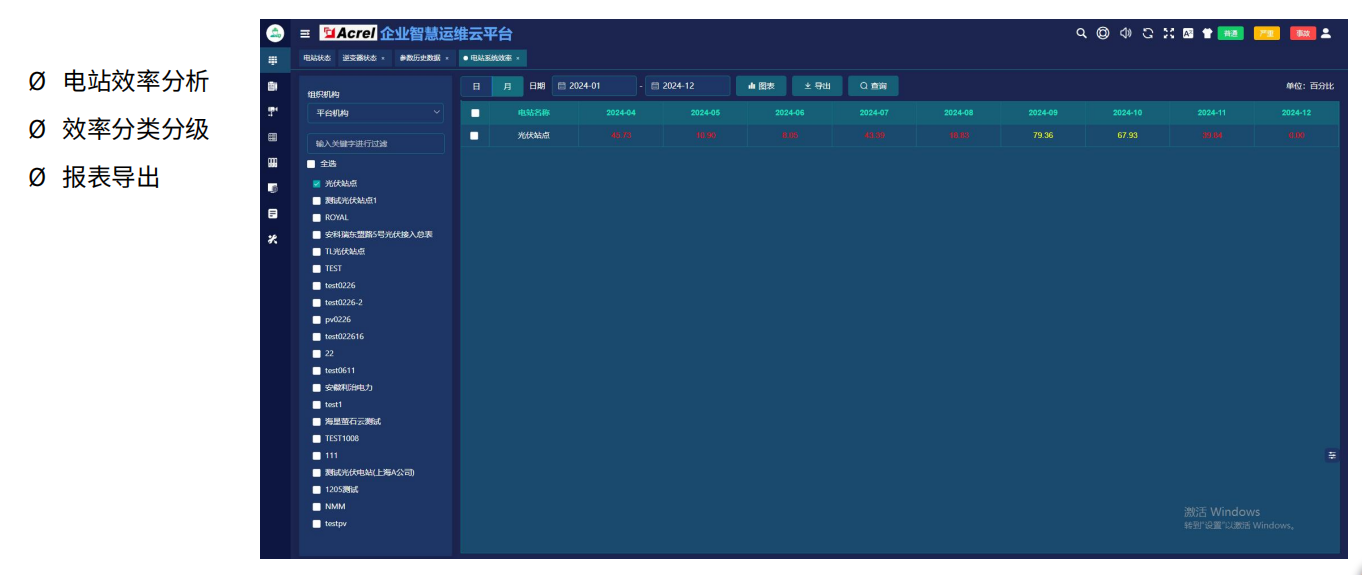This screenshot has height=575, width=1362.
Task: Click the keyword filter input field
Action: (x=375, y=144)
